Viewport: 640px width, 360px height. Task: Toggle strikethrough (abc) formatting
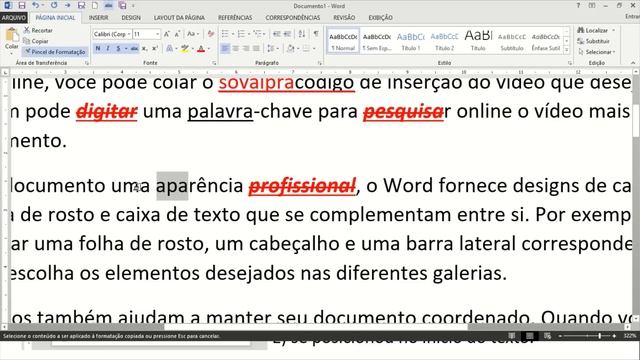point(134,49)
